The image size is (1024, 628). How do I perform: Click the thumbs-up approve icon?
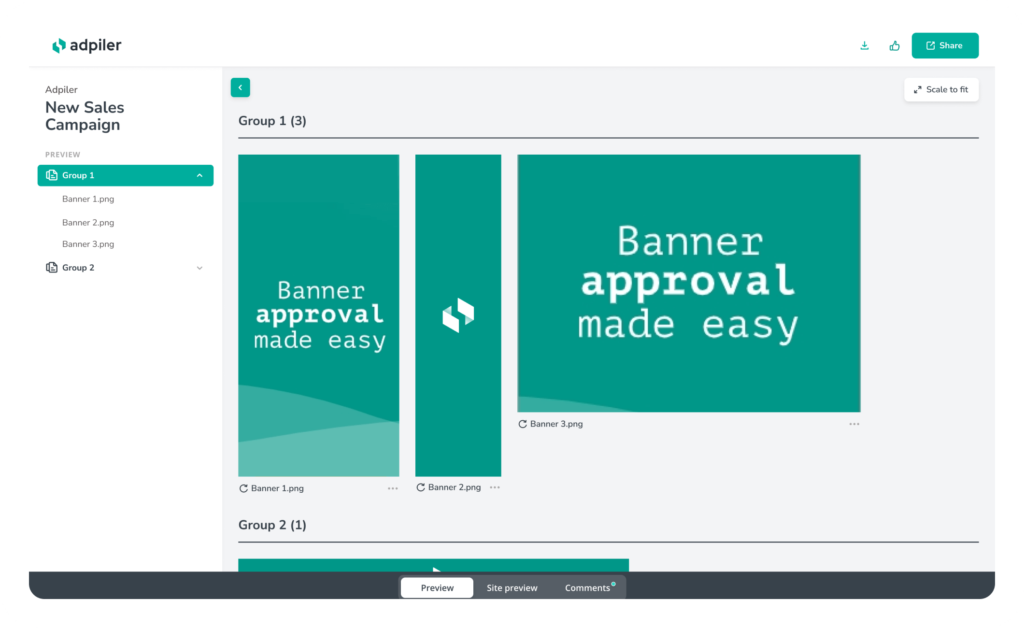coord(894,46)
